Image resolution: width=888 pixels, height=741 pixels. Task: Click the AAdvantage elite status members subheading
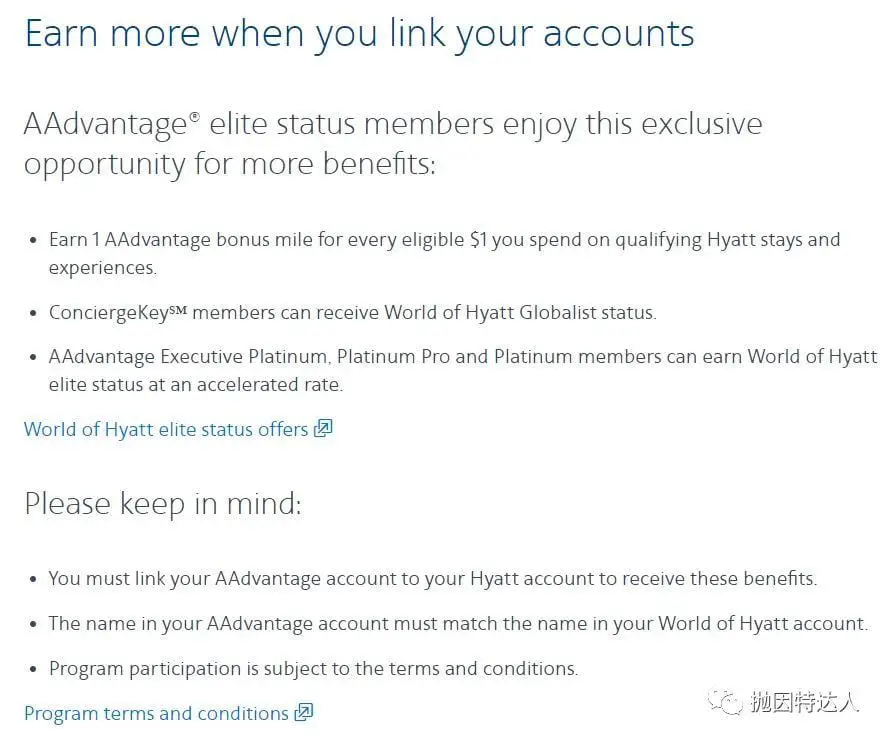pos(393,144)
